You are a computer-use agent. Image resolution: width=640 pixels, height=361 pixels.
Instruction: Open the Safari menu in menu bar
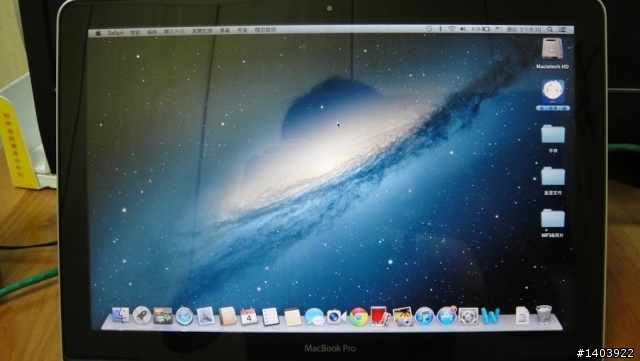(x=116, y=32)
